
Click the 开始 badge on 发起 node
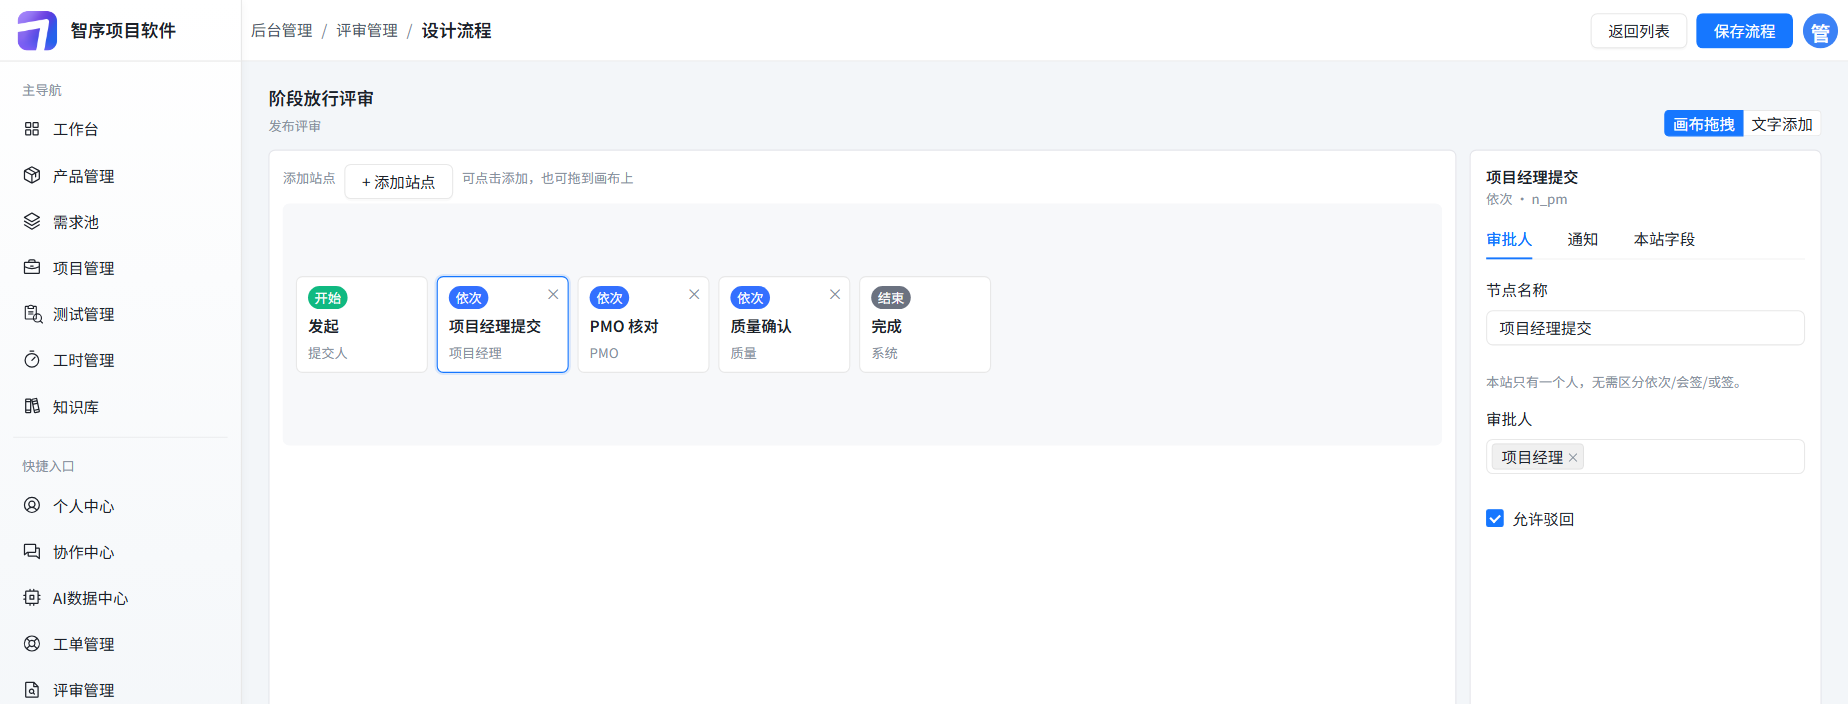(x=328, y=298)
